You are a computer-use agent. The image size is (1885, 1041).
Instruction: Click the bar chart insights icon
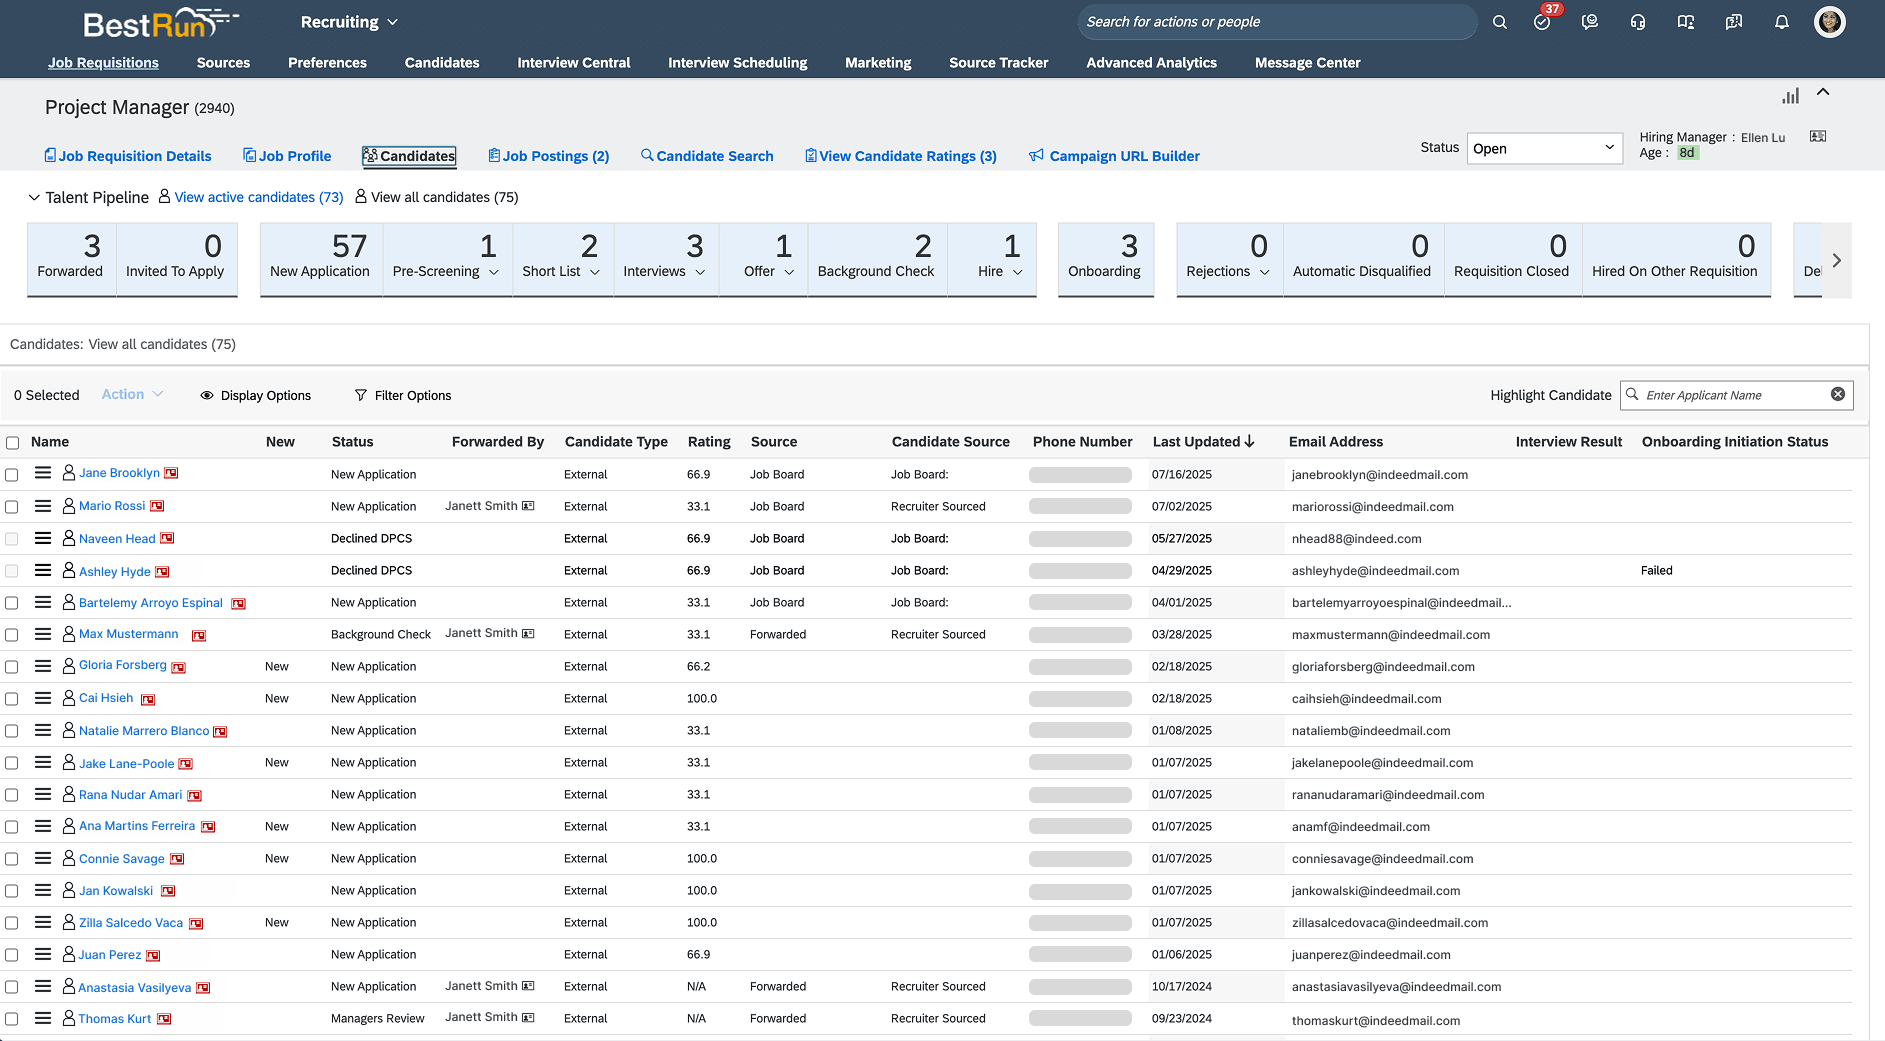click(1790, 96)
